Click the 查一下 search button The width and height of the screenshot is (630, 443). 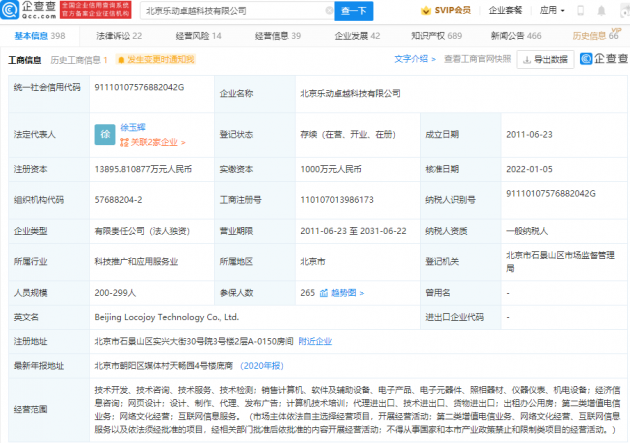click(x=354, y=11)
